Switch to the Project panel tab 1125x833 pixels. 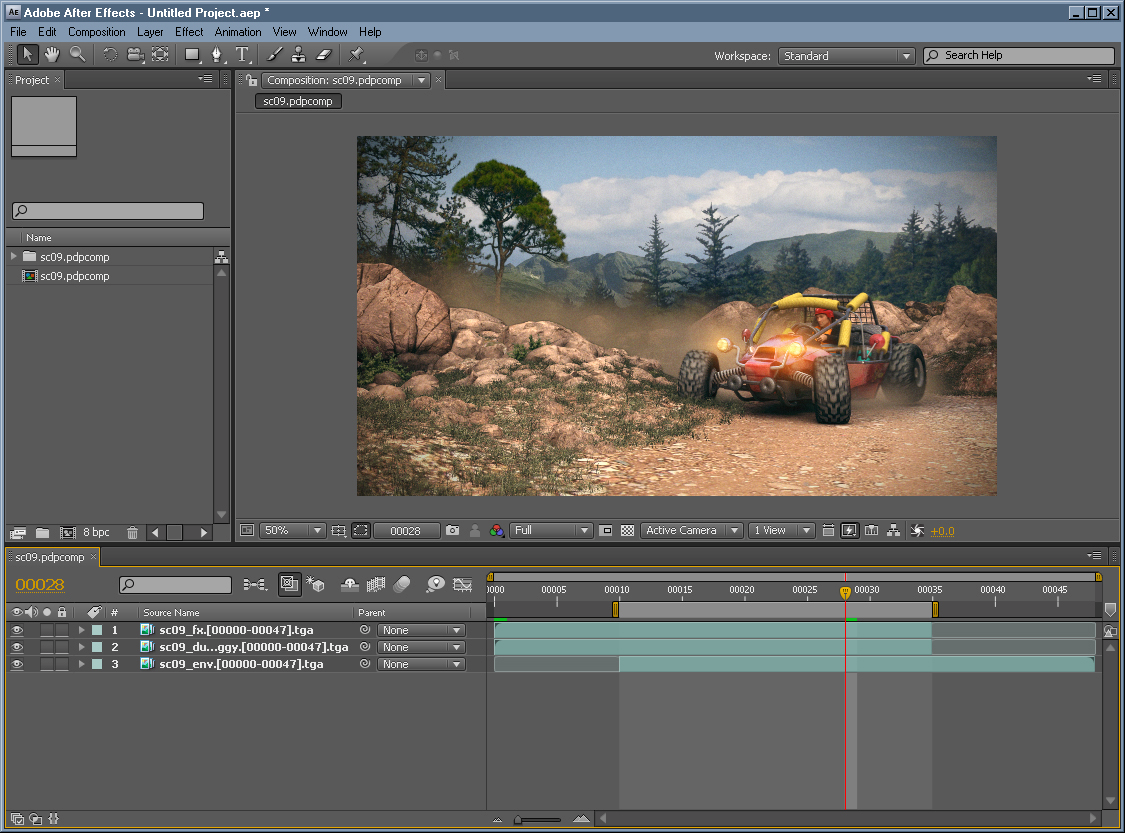(32, 80)
